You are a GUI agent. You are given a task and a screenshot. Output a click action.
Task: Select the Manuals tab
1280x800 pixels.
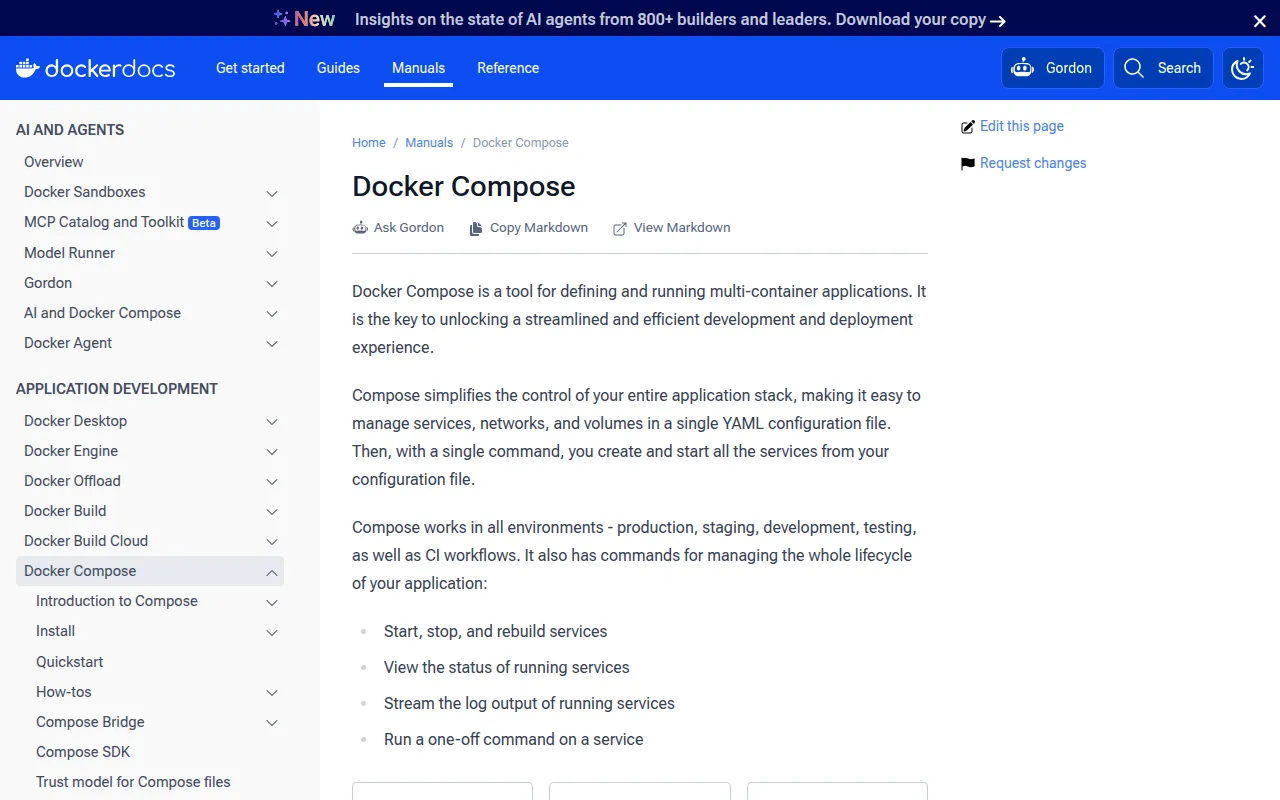(x=418, y=68)
